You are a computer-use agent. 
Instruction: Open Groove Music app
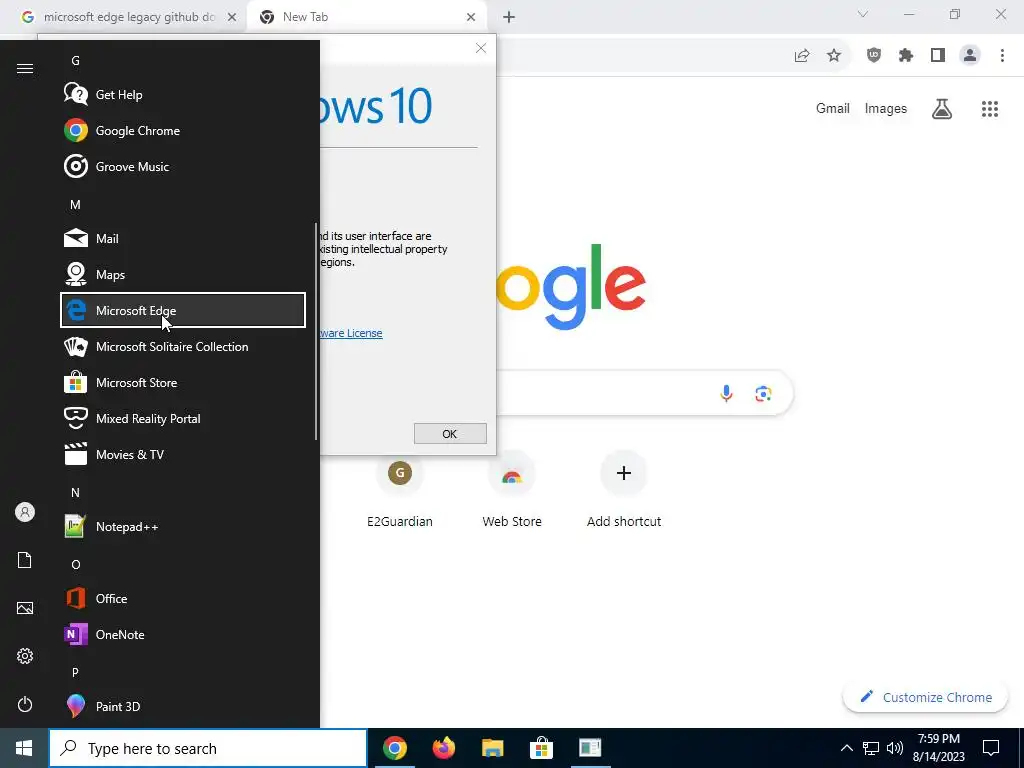click(183, 167)
